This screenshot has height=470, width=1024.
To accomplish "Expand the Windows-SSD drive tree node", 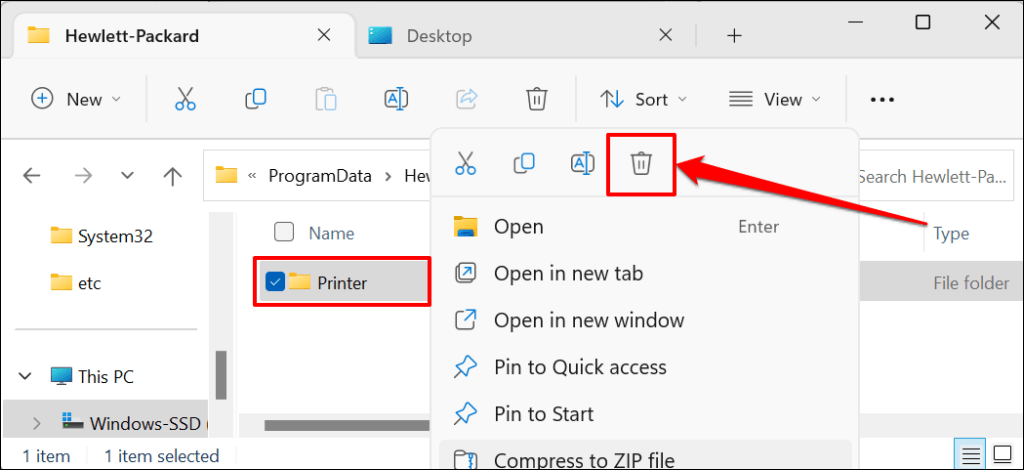I will click(x=37, y=423).
